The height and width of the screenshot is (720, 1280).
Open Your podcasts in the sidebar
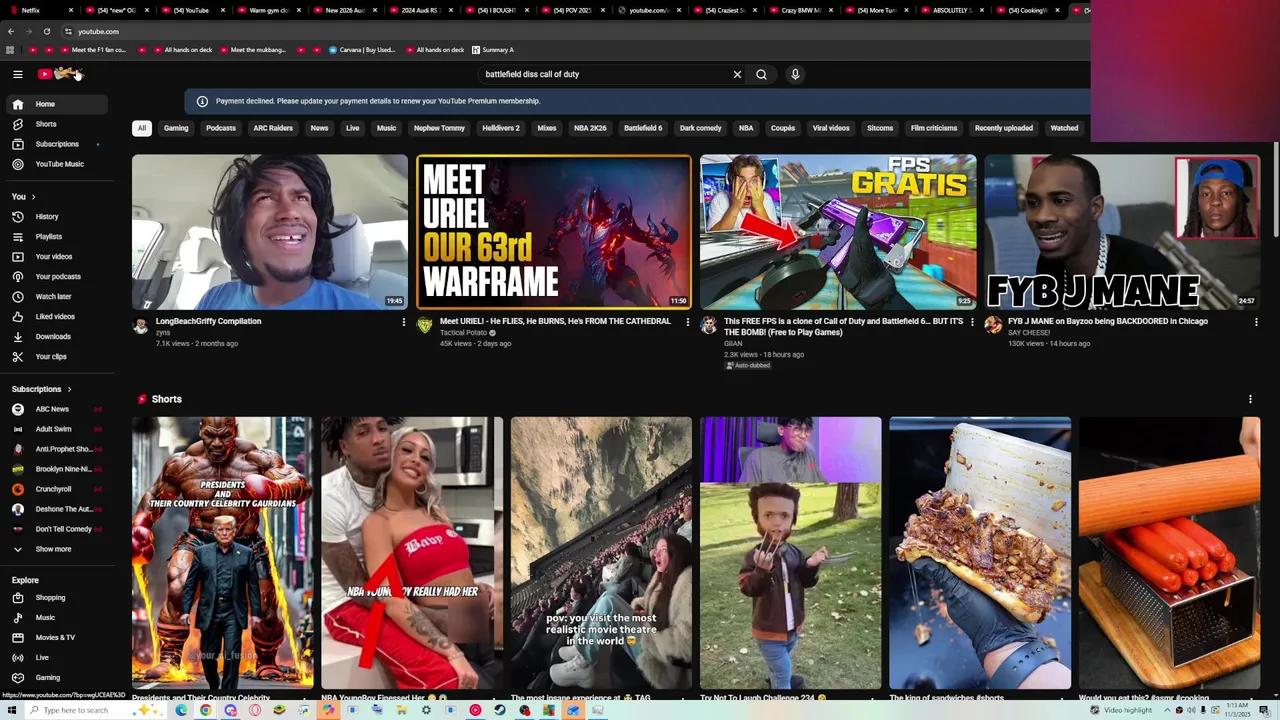[x=57, y=277]
